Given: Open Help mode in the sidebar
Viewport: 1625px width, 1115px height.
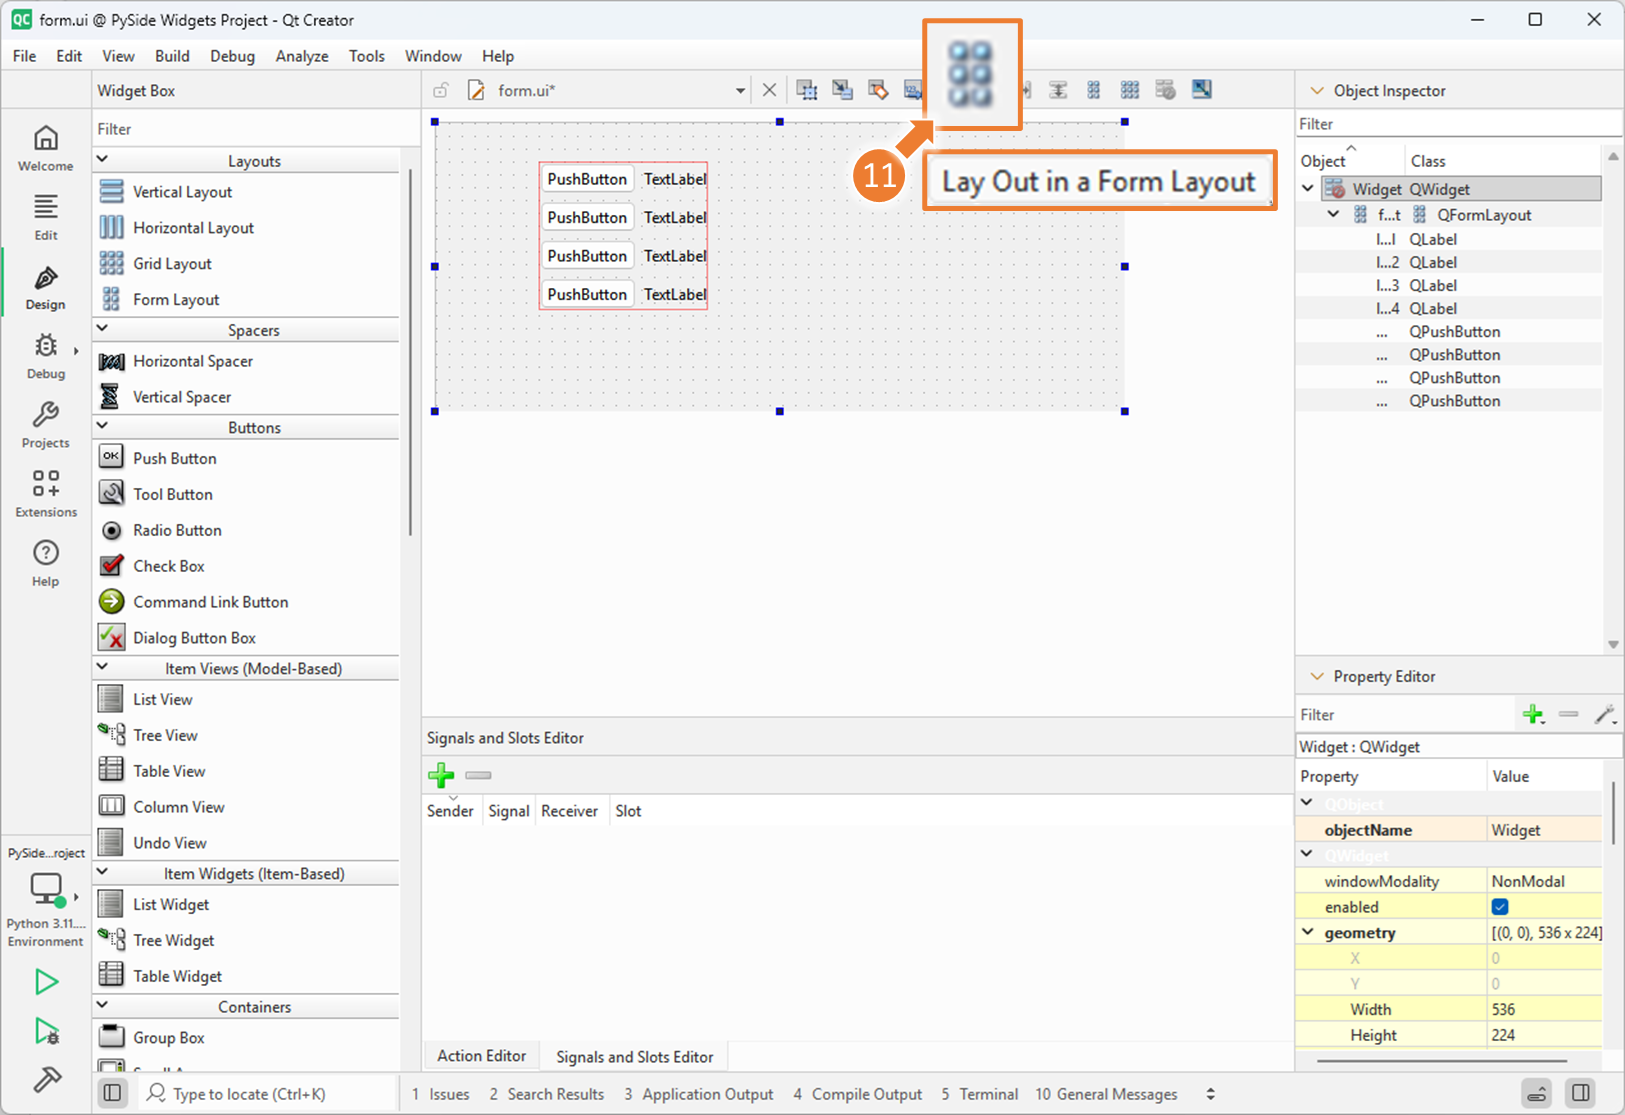Looking at the screenshot, I should pyautogui.click(x=46, y=563).
